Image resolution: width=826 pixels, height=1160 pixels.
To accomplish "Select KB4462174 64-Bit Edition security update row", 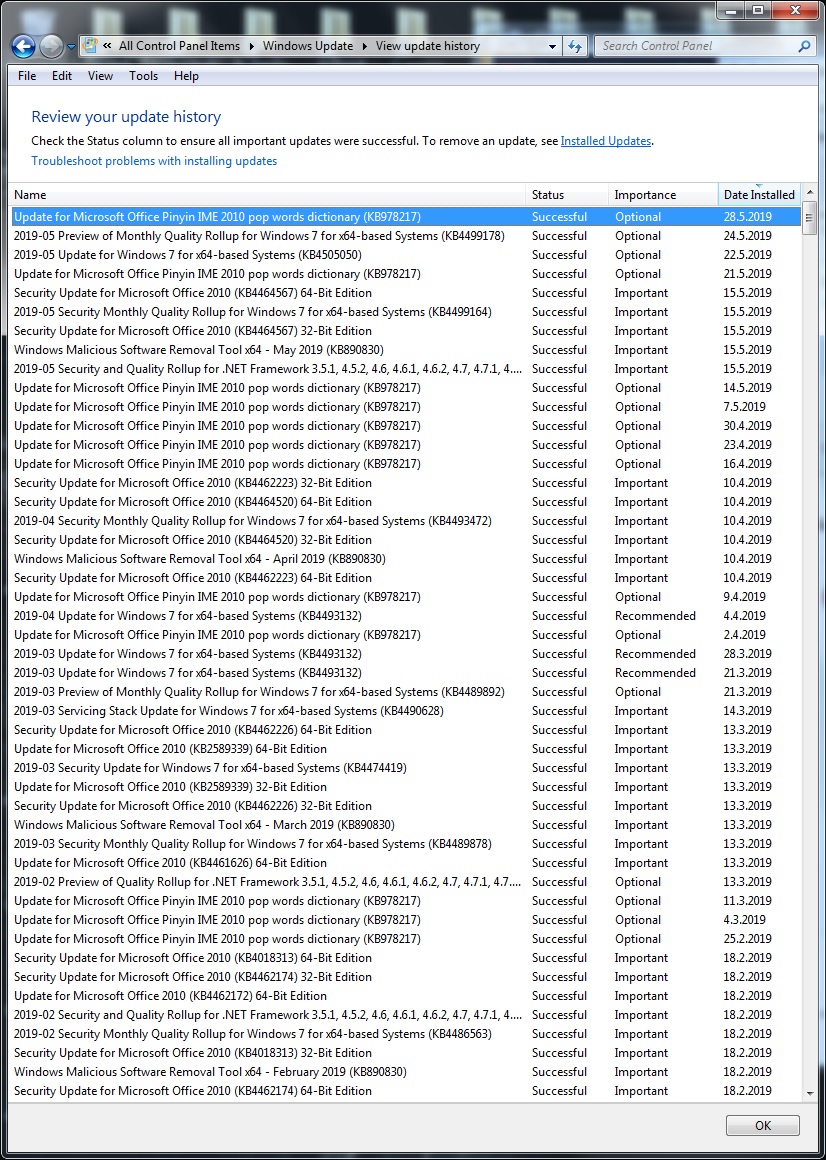I will click(405, 1090).
